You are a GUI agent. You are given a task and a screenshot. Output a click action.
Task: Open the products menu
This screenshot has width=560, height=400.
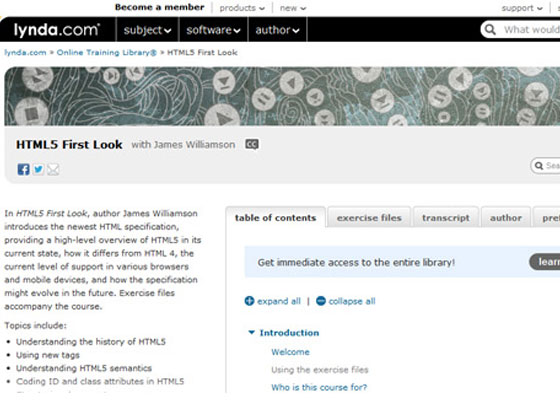(x=242, y=8)
